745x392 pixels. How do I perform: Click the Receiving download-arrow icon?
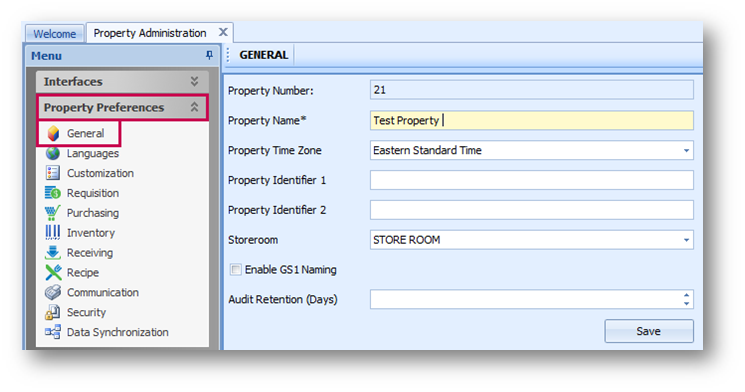(53, 252)
